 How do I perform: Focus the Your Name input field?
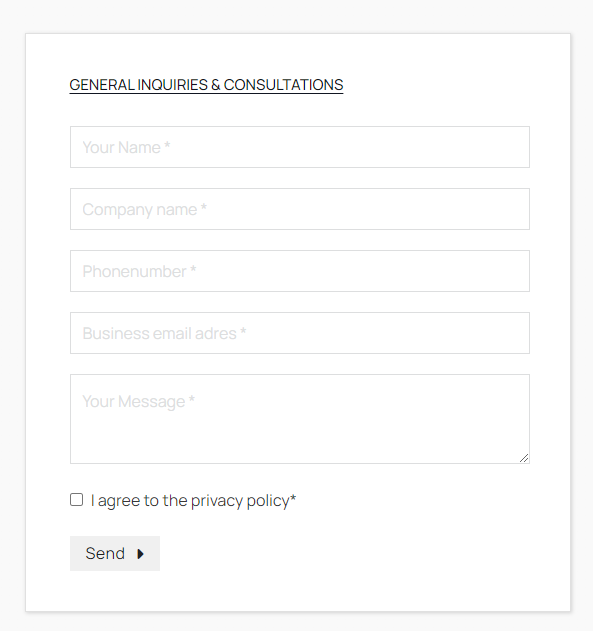click(x=300, y=147)
